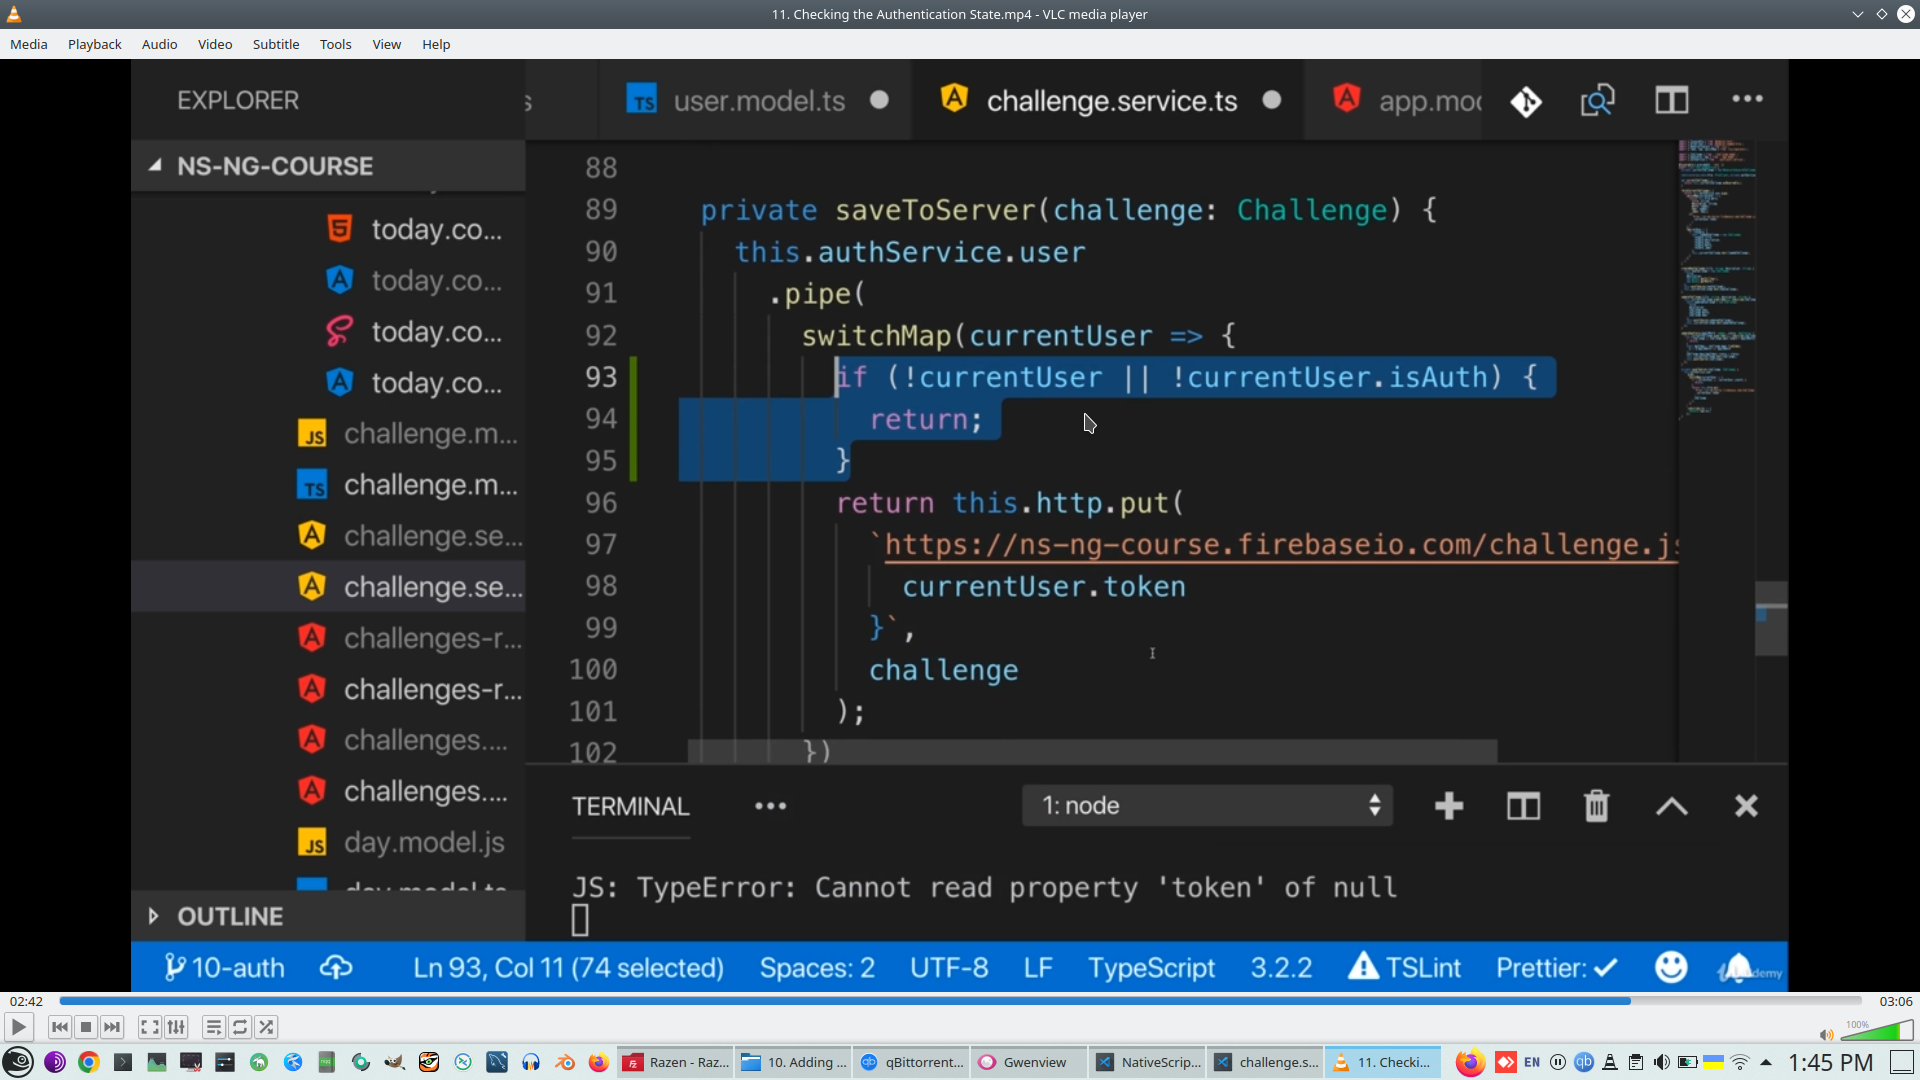The height and width of the screenshot is (1080, 1920).
Task: Stop playback with the stop button
Action: (x=86, y=1027)
